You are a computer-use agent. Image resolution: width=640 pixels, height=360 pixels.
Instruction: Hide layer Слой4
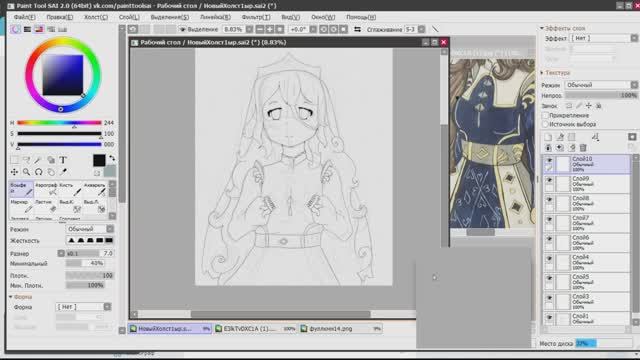click(549, 259)
